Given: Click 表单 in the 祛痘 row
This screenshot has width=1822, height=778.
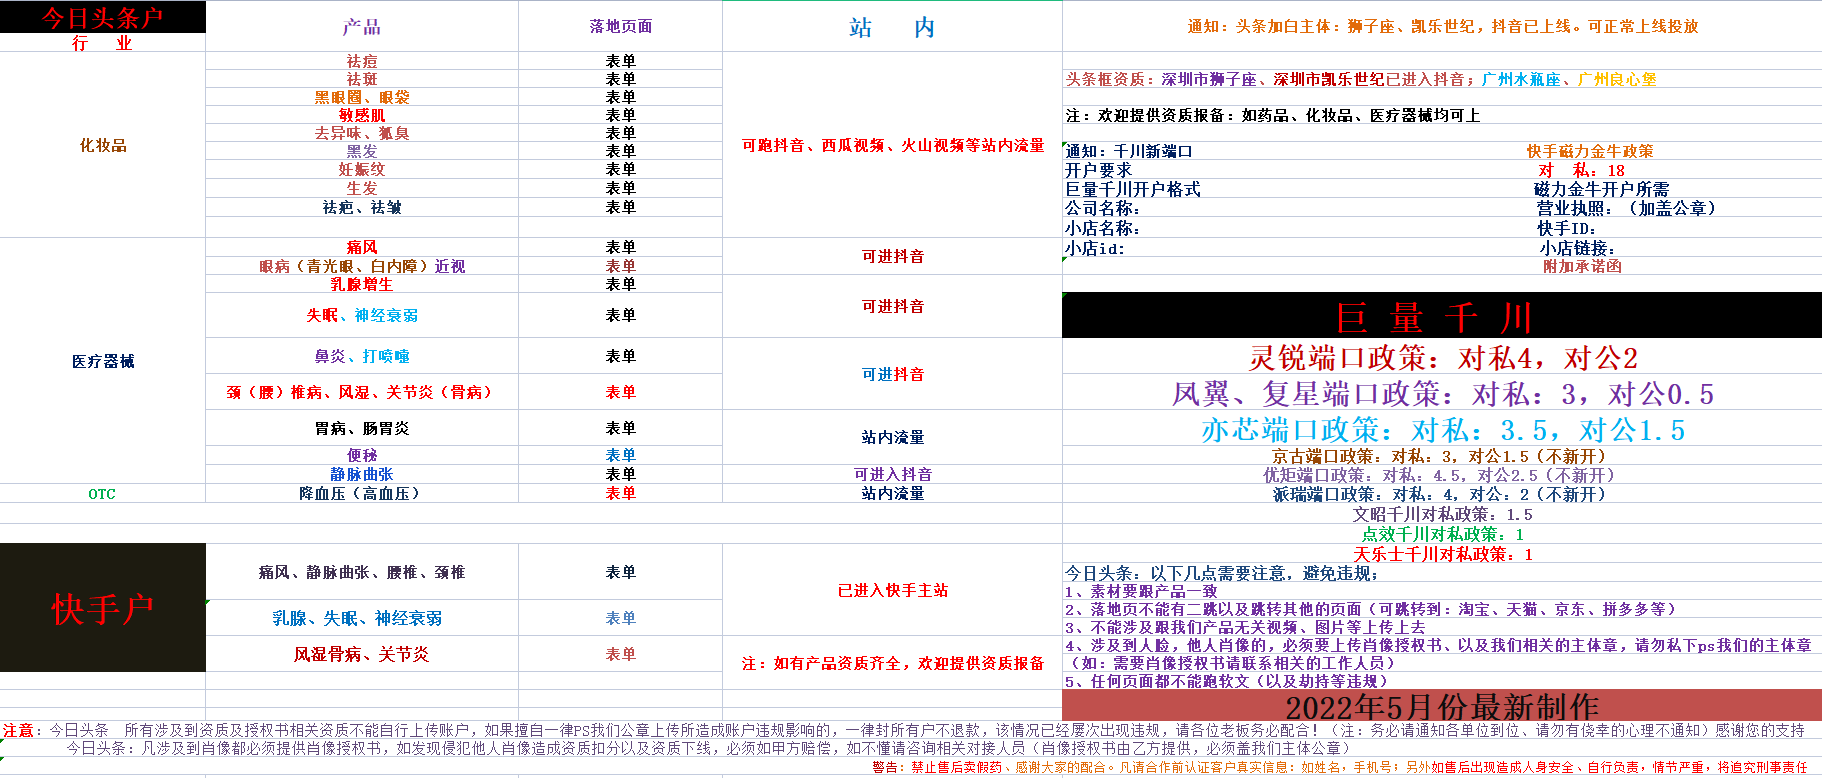Looking at the screenshot, I should (620, 61).
